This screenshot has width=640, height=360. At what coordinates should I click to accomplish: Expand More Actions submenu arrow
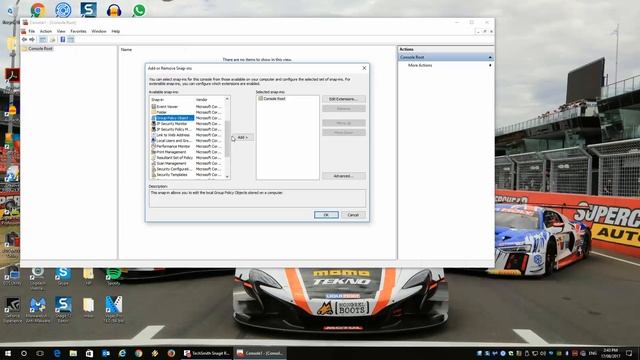490,65
